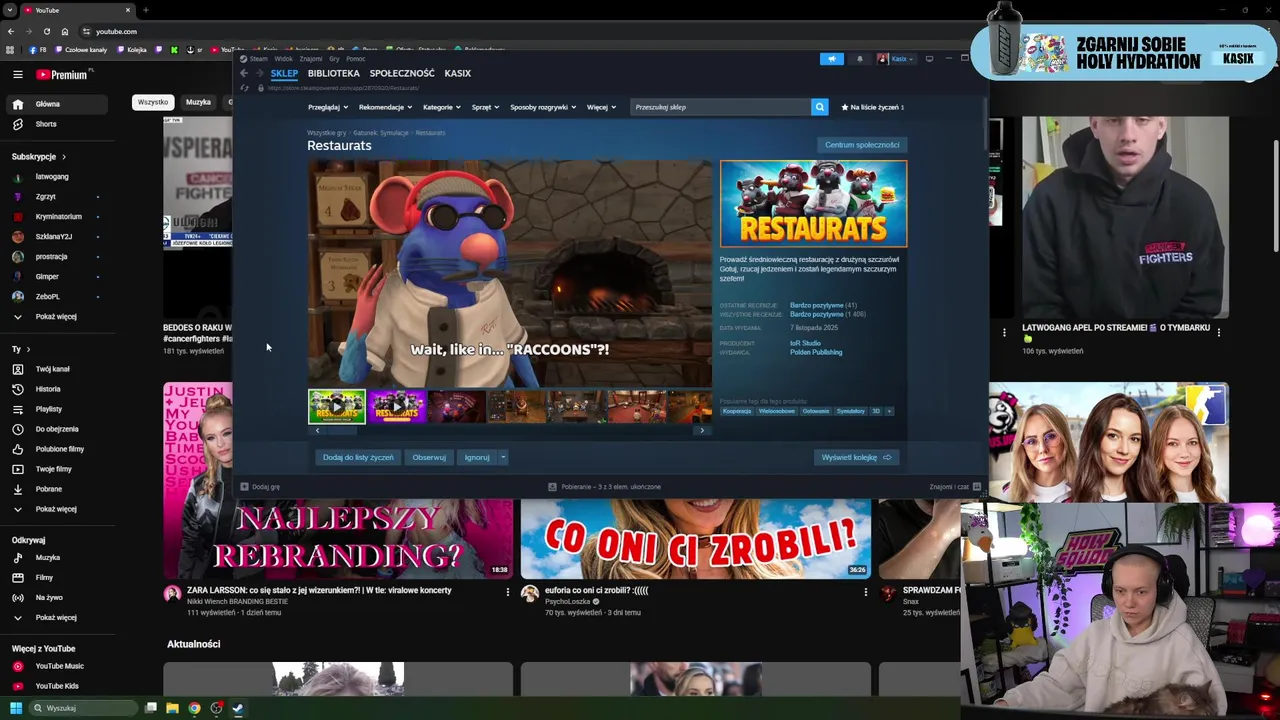1280x720 pixels.
Task: Click the YouTube Premium logo
Action: tap(64, 74)
